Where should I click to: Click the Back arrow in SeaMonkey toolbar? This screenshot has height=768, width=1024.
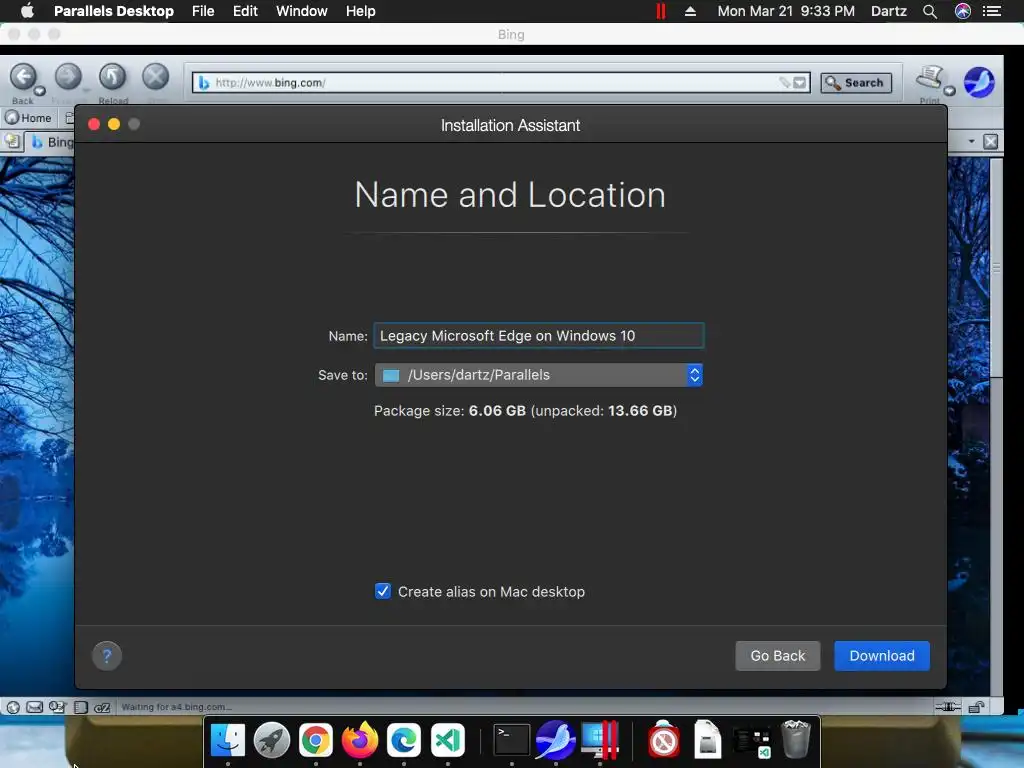pos(24,77)
